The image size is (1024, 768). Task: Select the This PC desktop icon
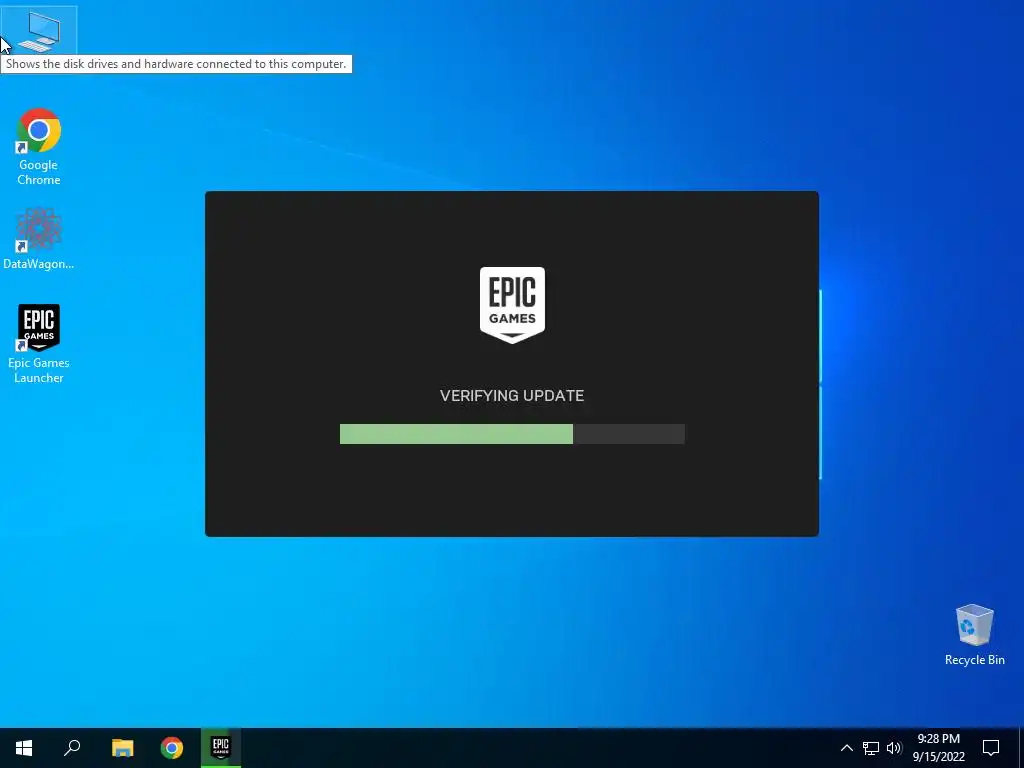39,31
